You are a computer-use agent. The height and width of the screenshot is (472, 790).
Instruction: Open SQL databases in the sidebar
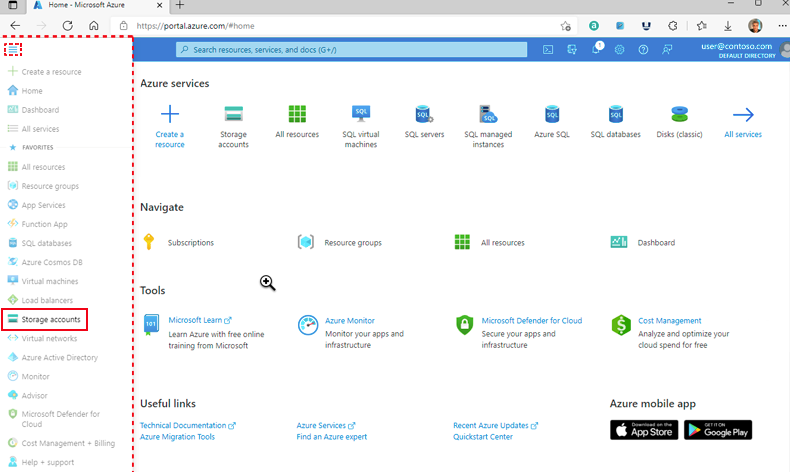click(x=40, y=243)
